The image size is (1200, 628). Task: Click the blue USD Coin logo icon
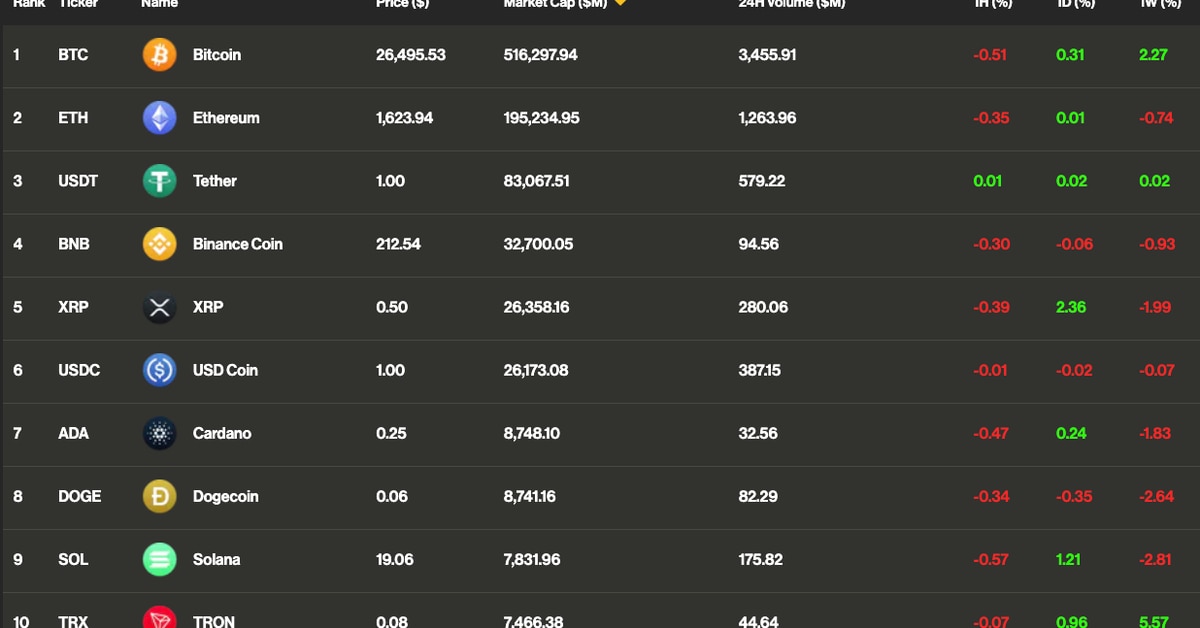pyautogui.click(x=159, y=370)
